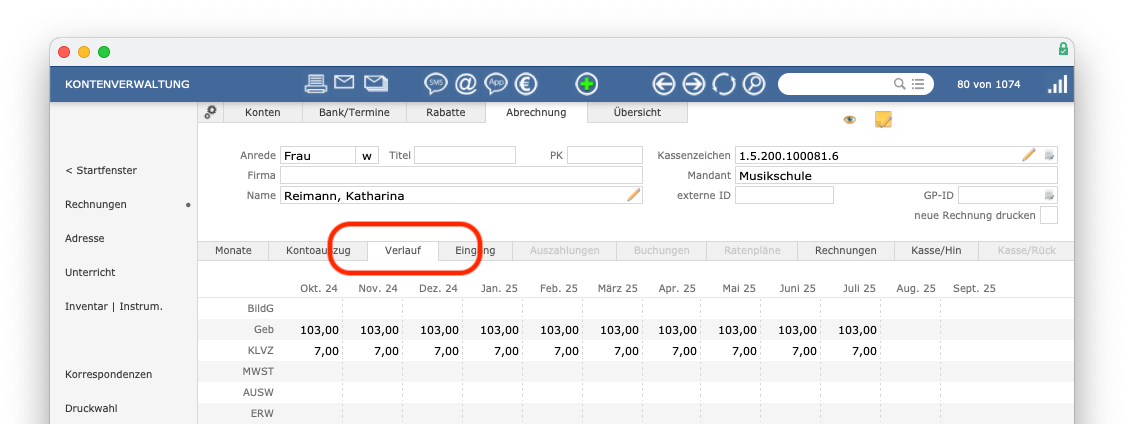Click the empty Firma input field

point(461,175)
